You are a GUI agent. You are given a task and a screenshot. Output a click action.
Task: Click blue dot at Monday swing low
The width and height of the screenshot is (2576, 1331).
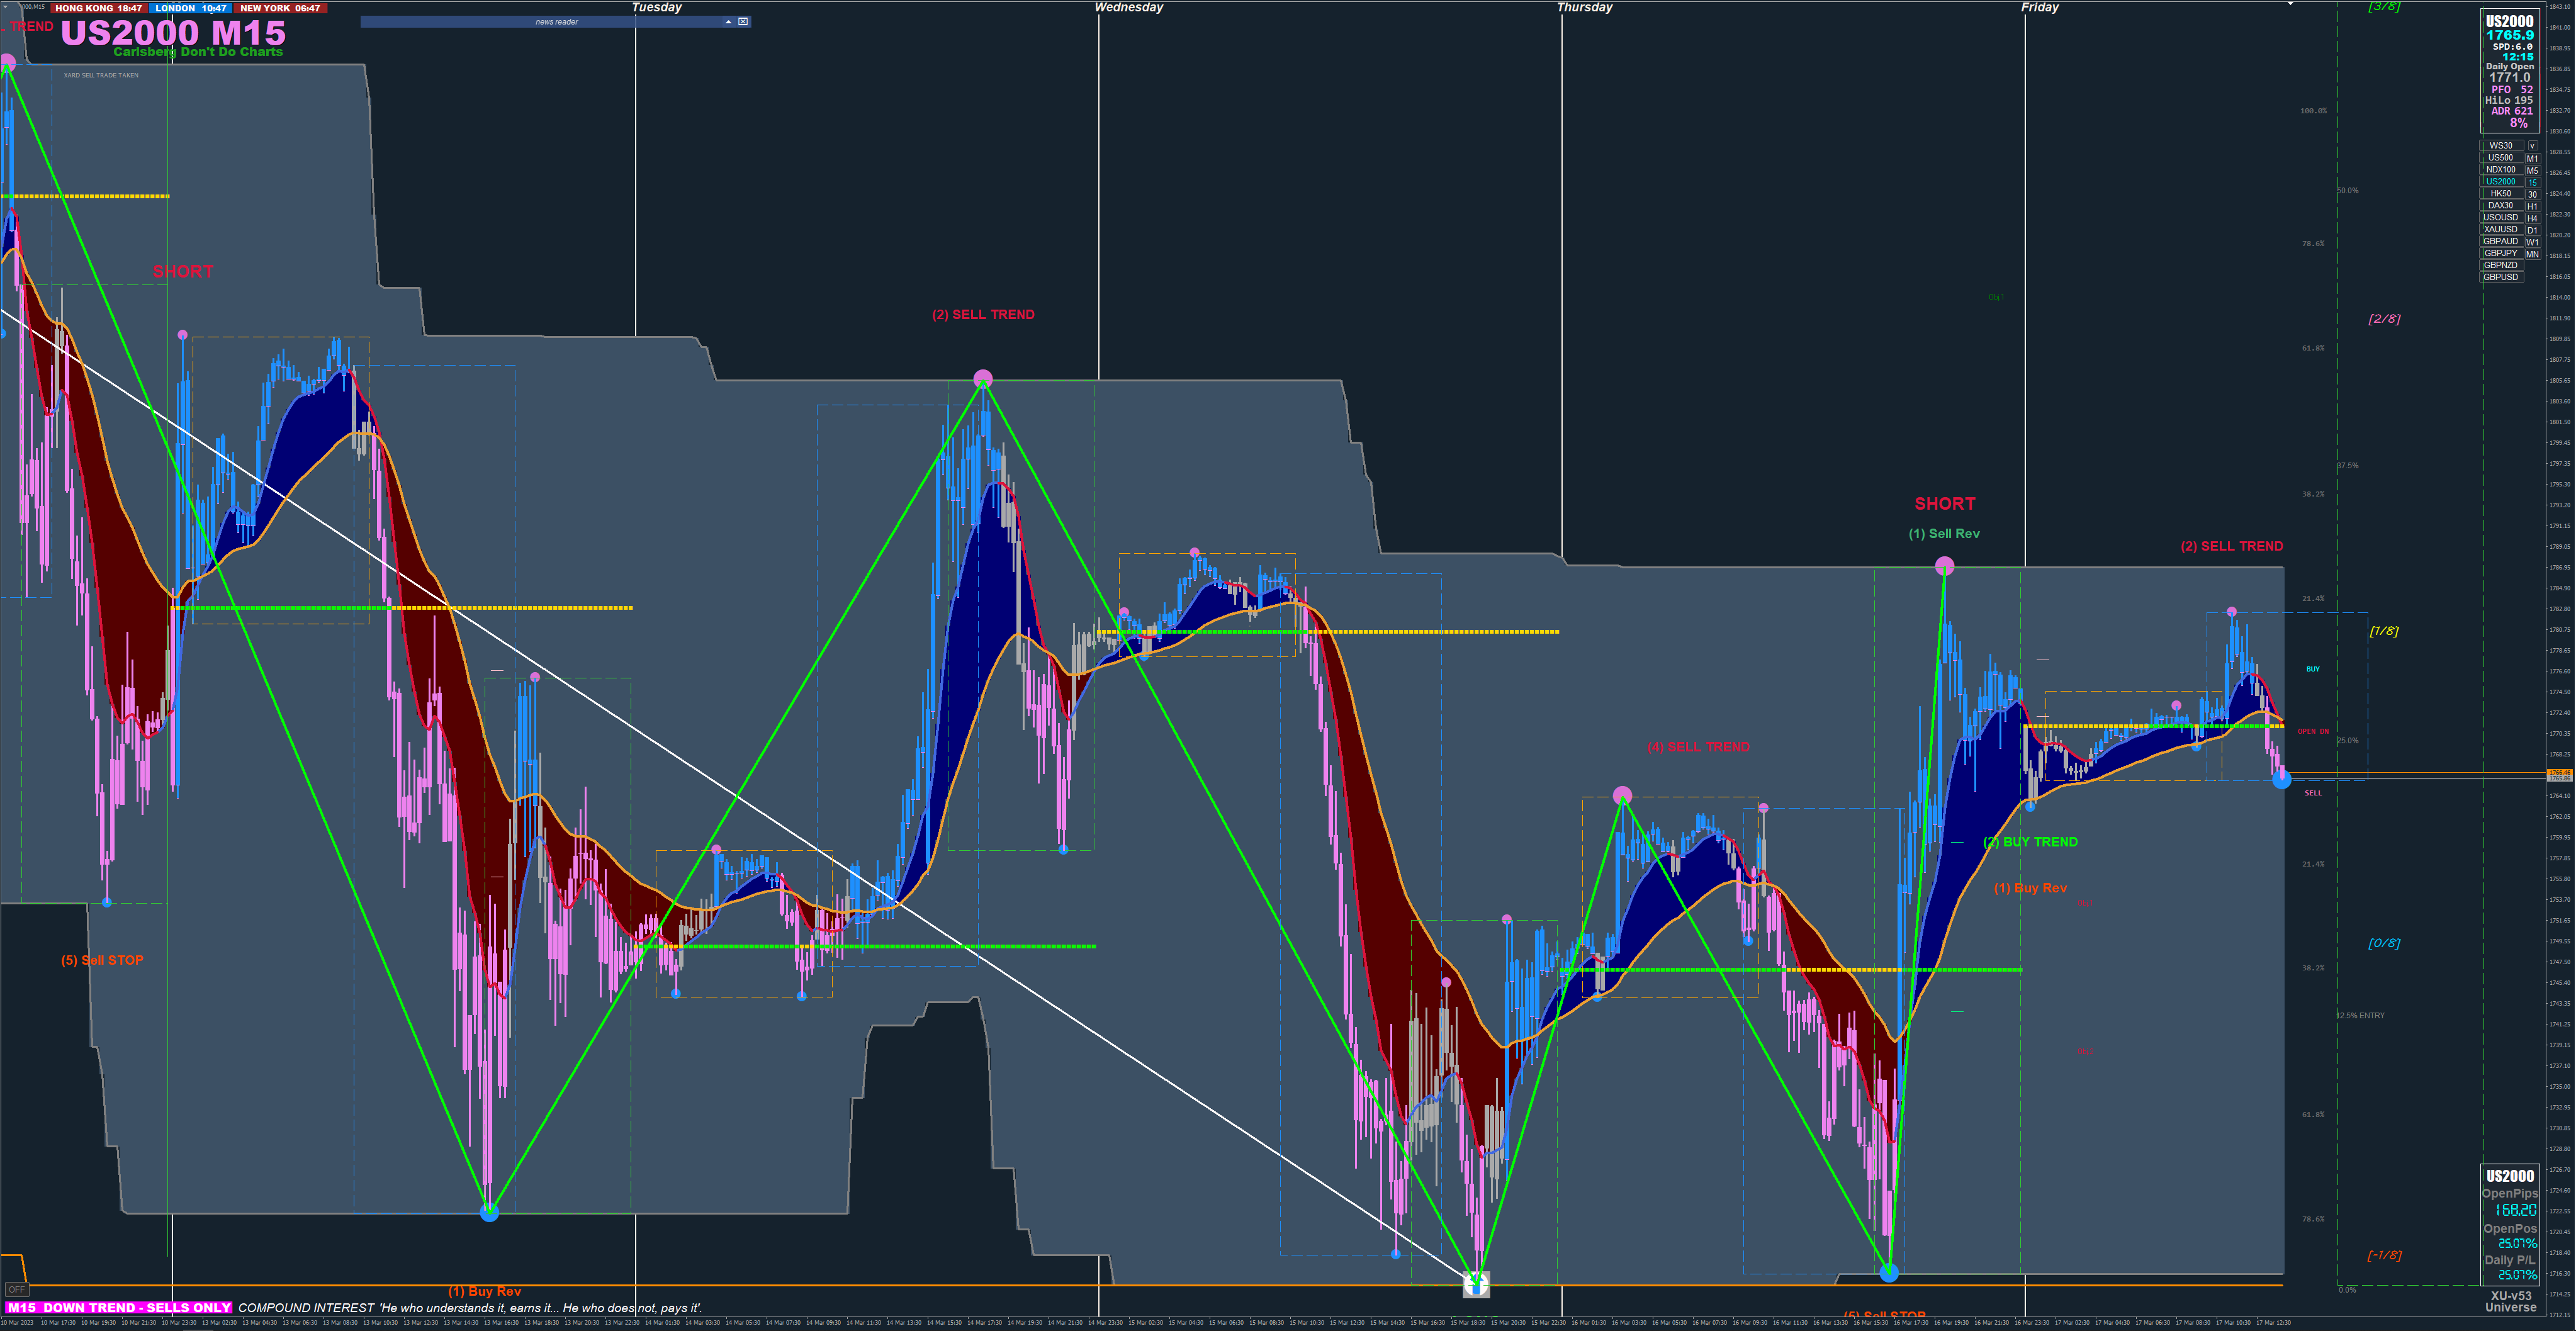click(489, 1213)
